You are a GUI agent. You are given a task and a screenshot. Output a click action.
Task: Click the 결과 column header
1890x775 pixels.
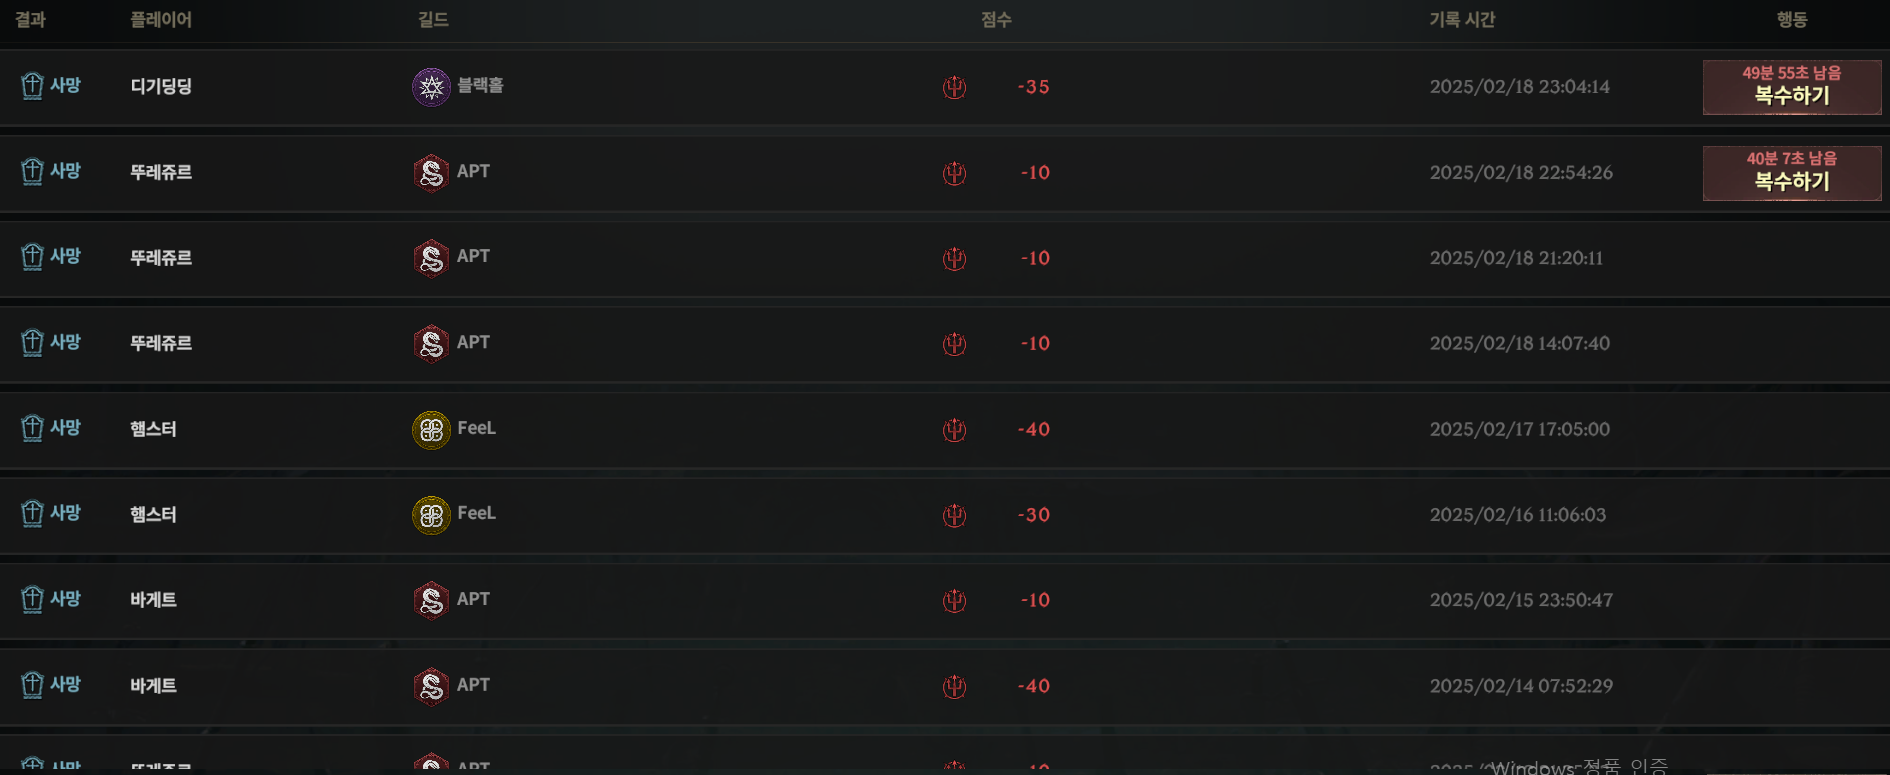[30, 20]
